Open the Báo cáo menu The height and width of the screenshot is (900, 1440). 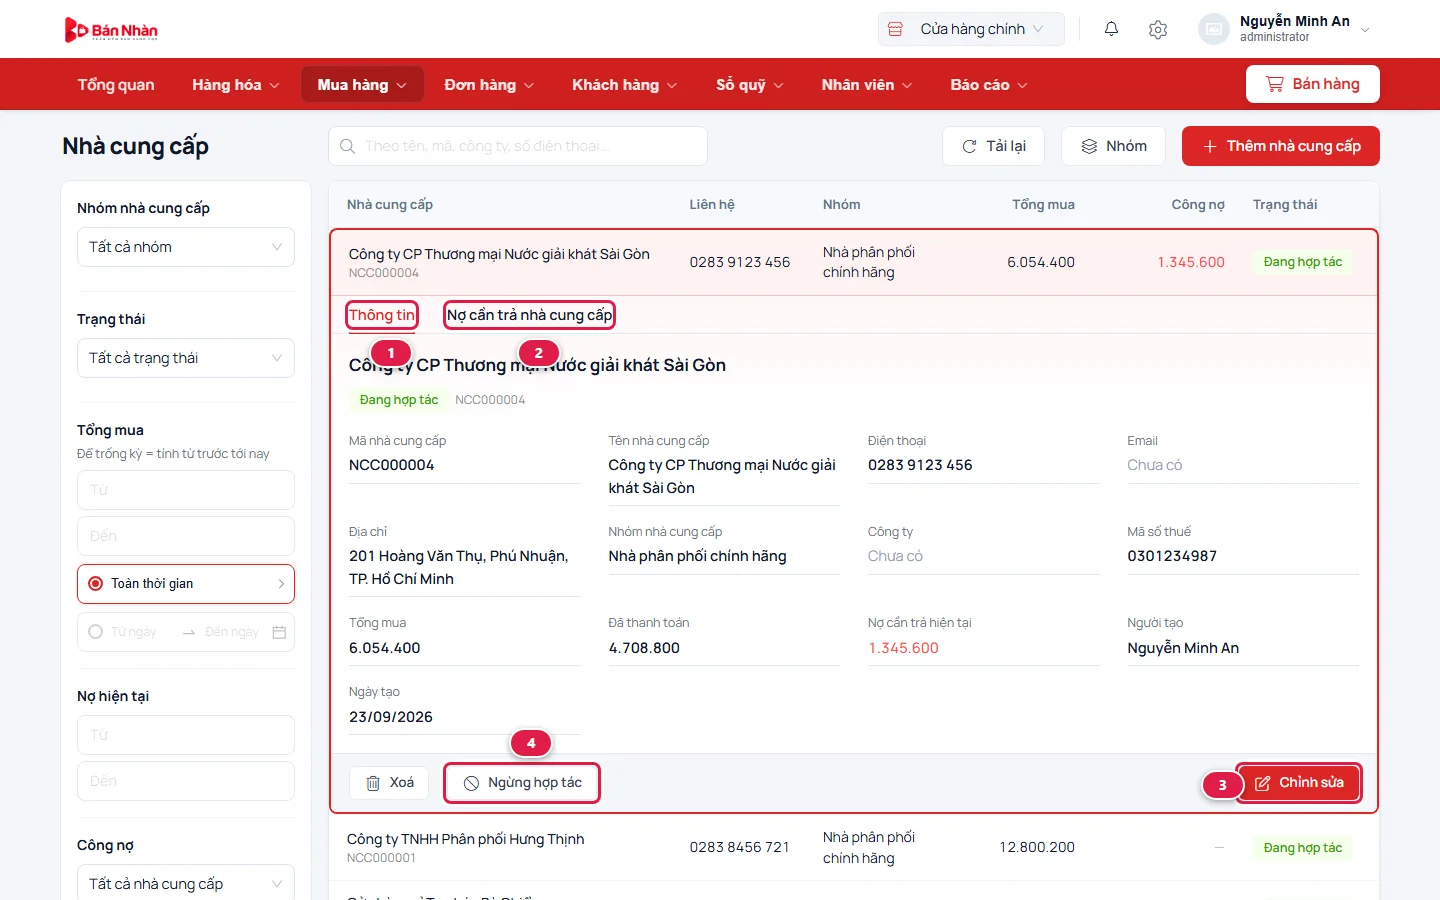(x=988, y=85)
